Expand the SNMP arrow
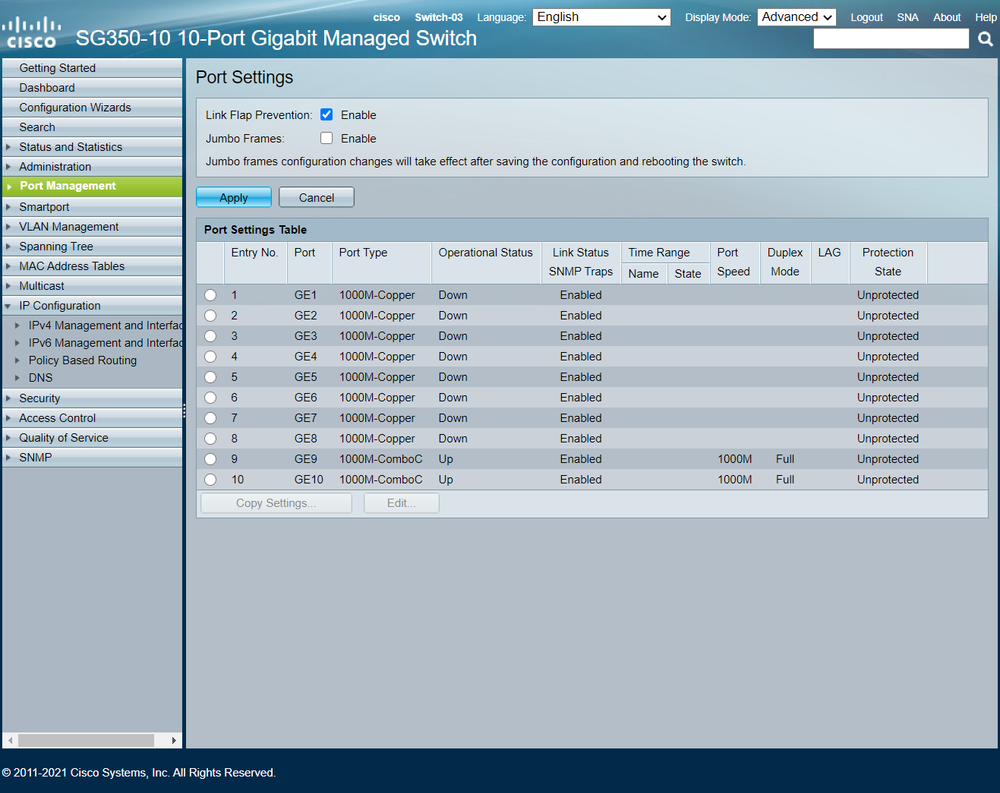The height and width of the screenshot is (793, 1000). (x=8, y=457)
